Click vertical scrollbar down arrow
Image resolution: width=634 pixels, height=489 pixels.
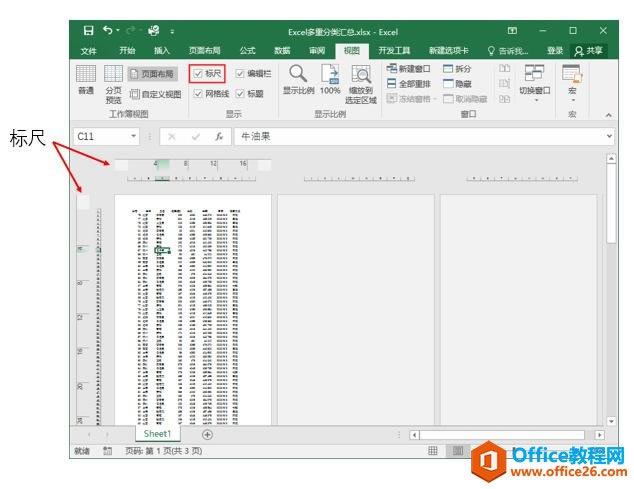point(611,421)
